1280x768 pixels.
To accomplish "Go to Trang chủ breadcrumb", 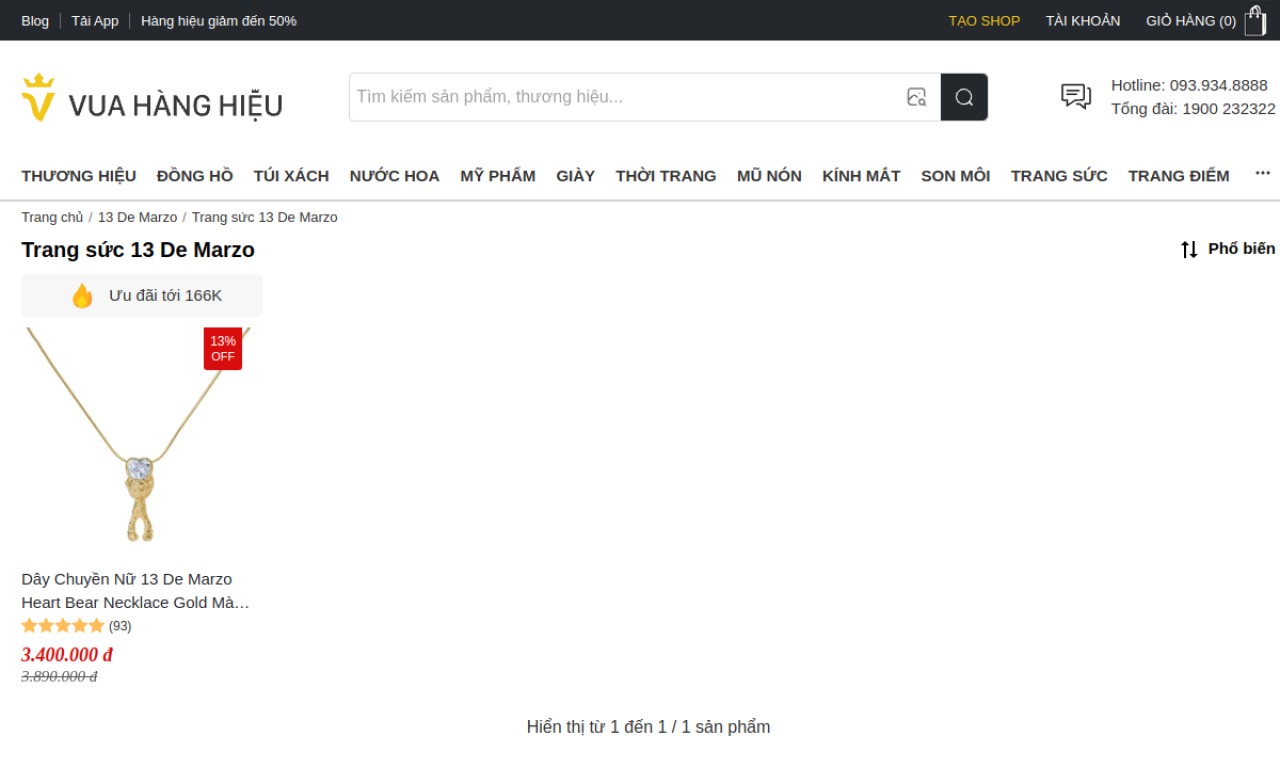I will [x=52, y=217].
